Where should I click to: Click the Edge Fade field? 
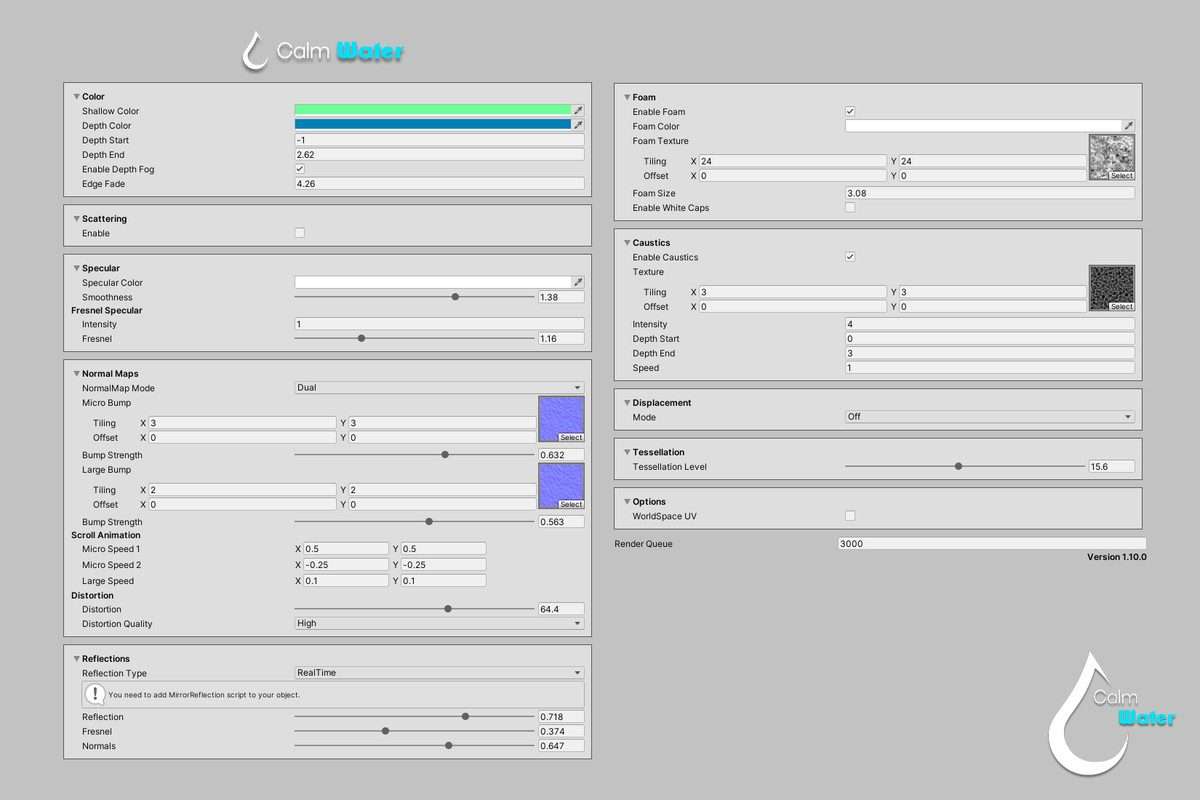[439, 184]
